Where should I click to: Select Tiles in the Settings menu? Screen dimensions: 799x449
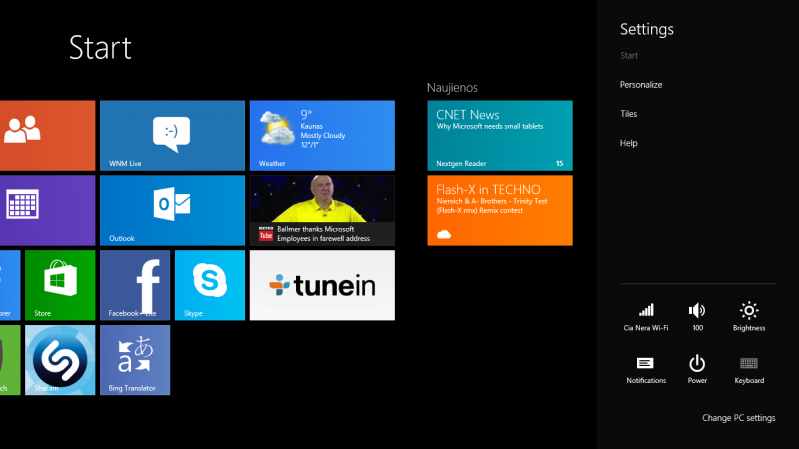coord(628,114)
